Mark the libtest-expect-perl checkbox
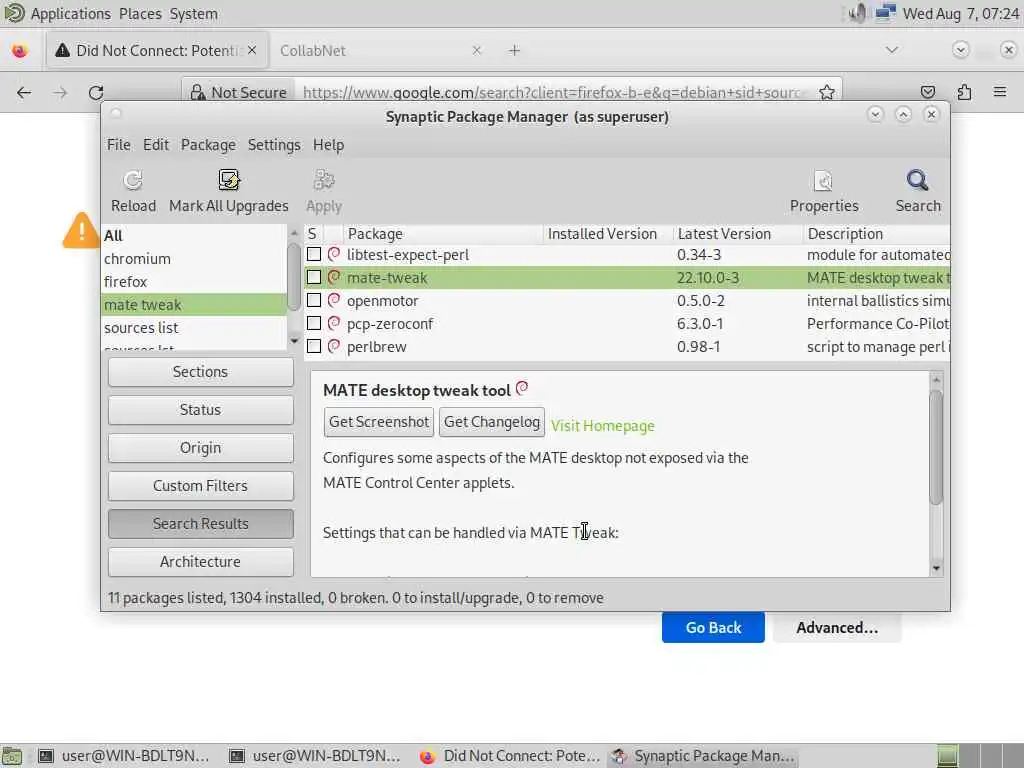Viewport: 1024px width, 768px height. (313, 254)
